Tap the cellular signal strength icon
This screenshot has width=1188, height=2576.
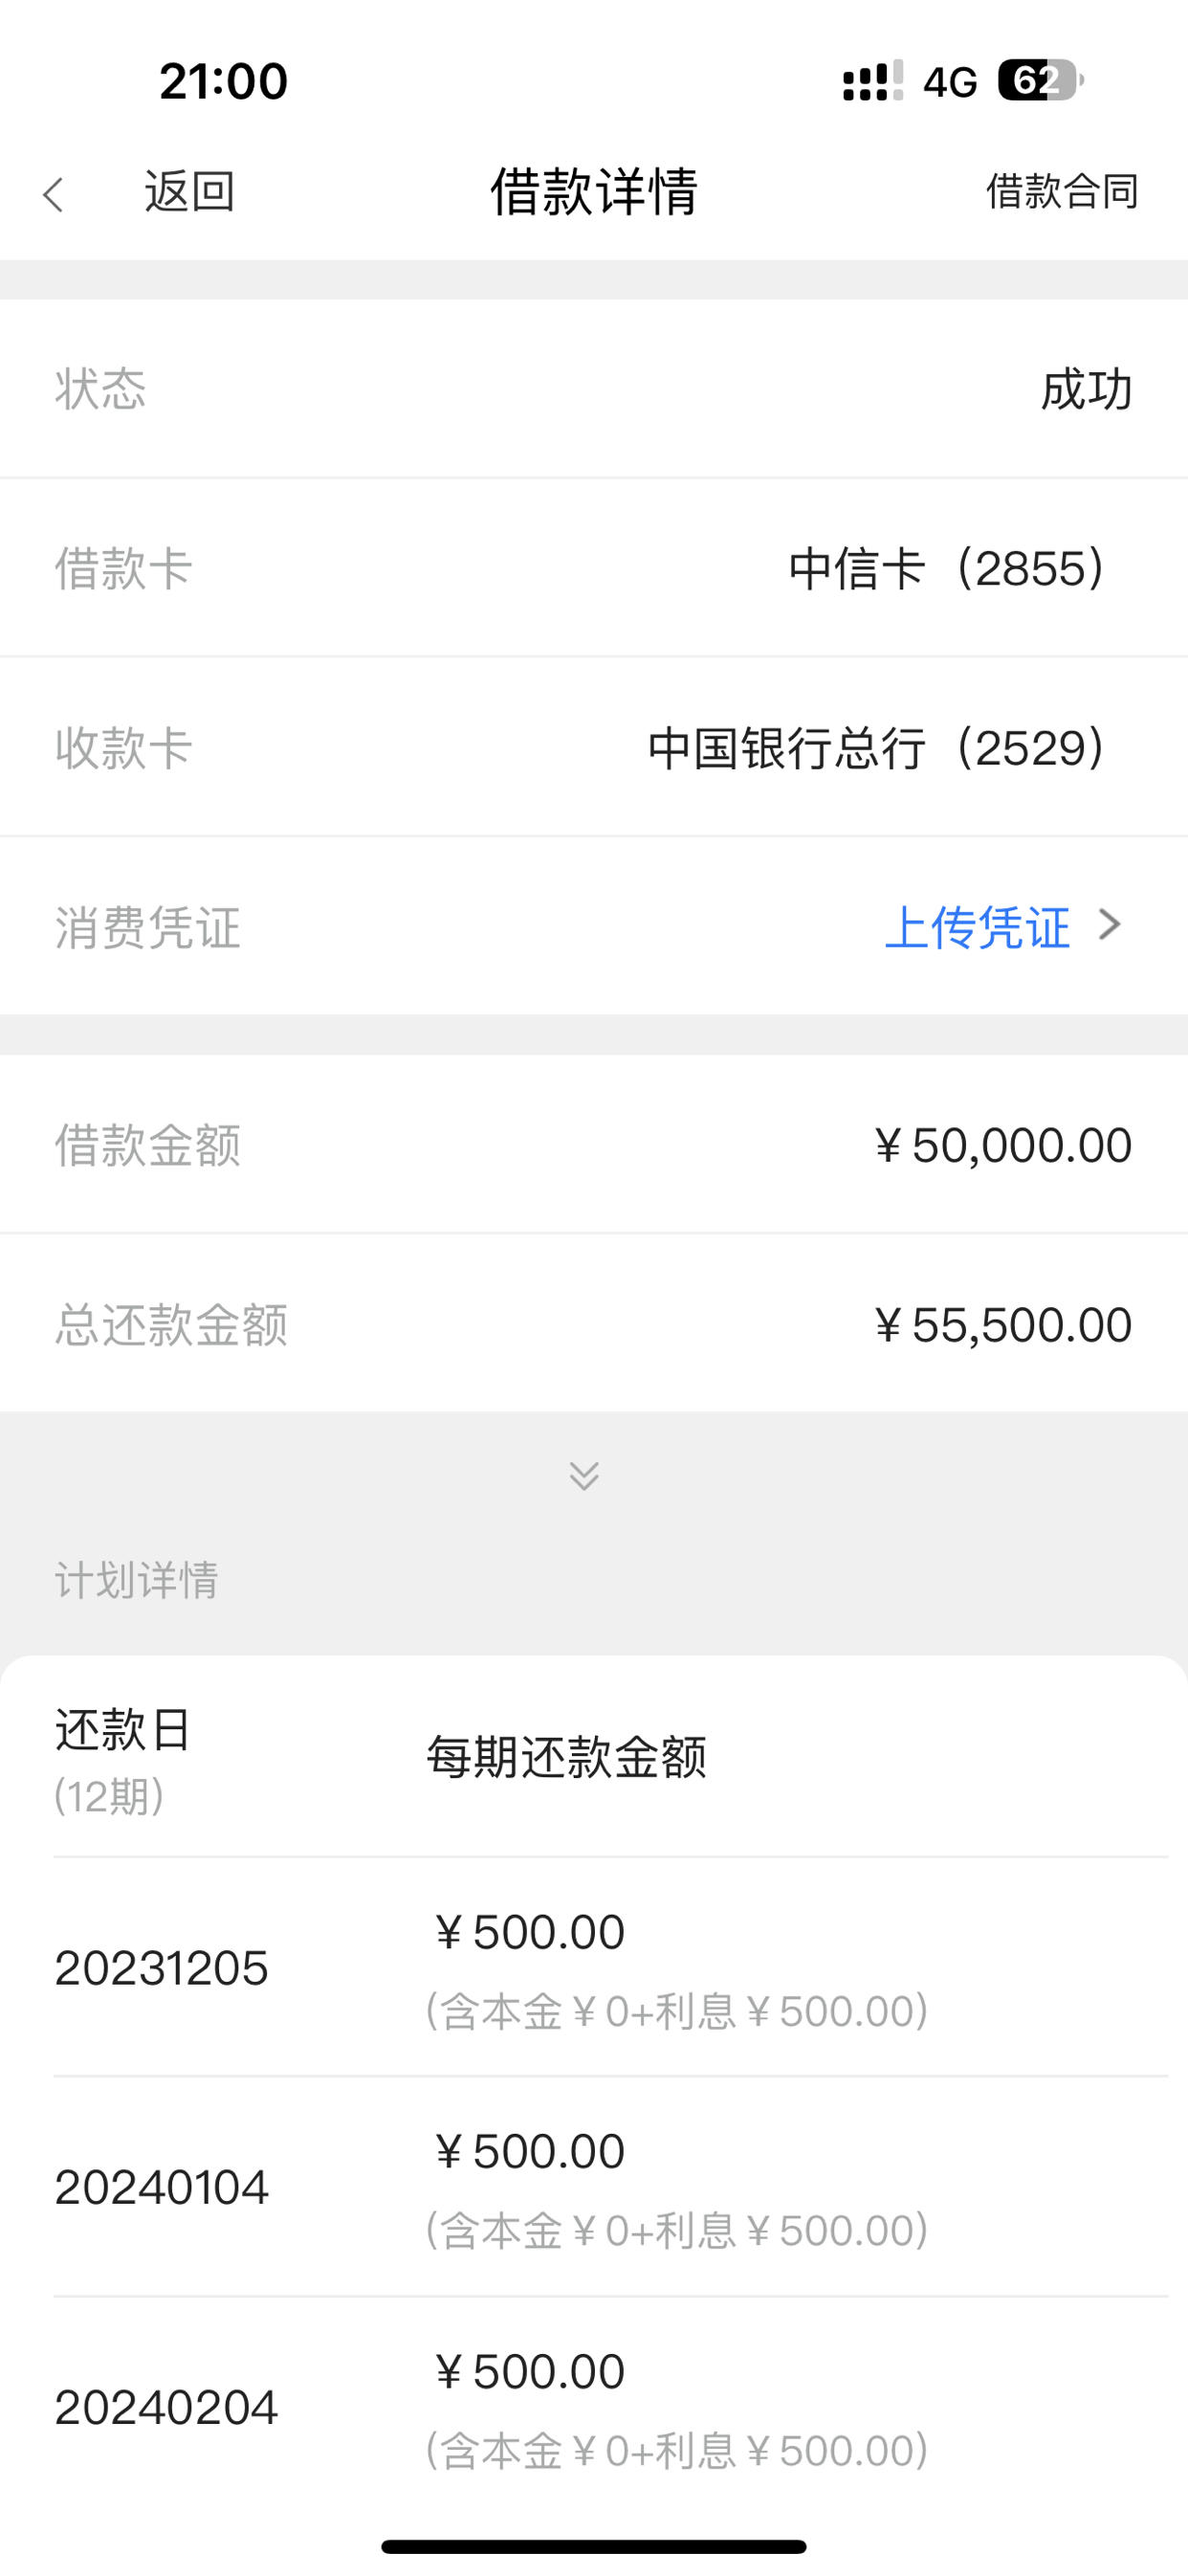coord(873,81)
